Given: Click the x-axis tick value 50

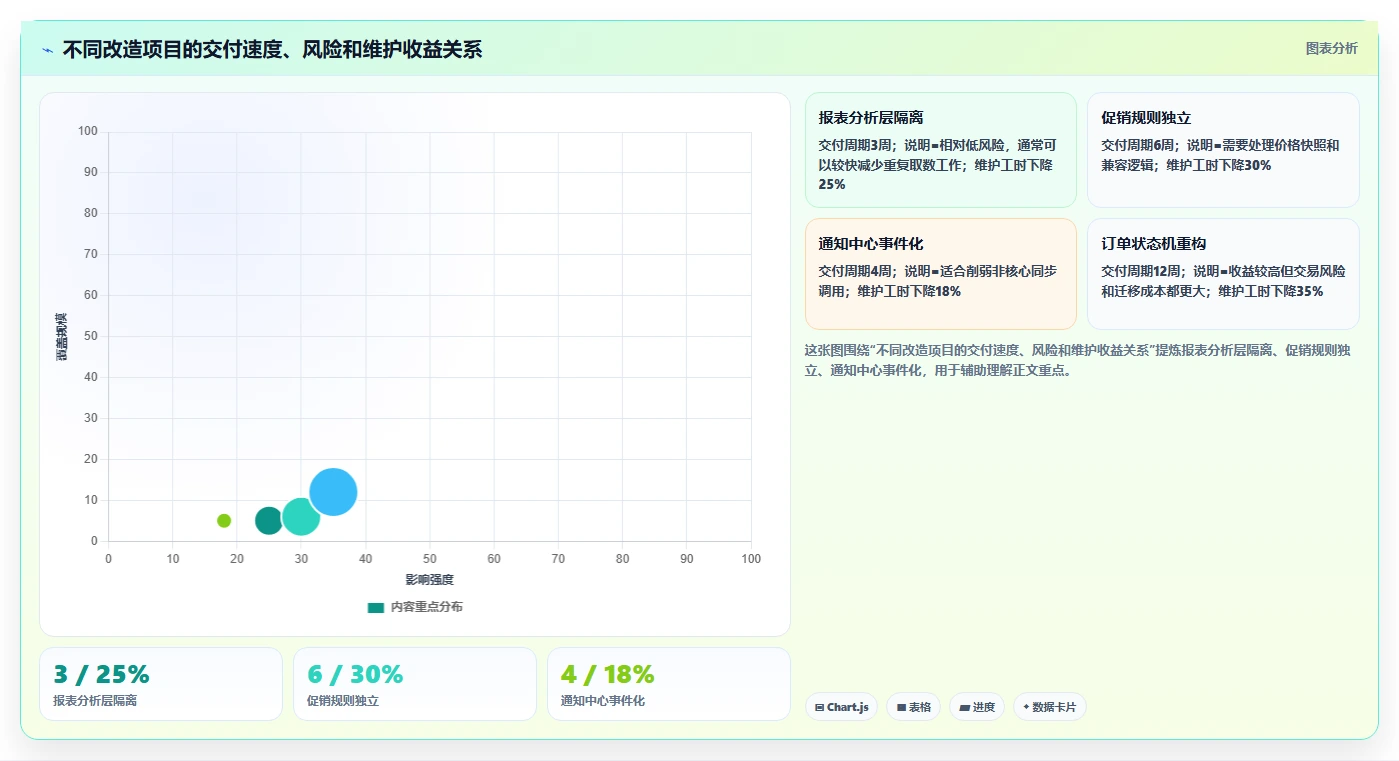Looking at the screenshot, I should (x=430, y=558).
